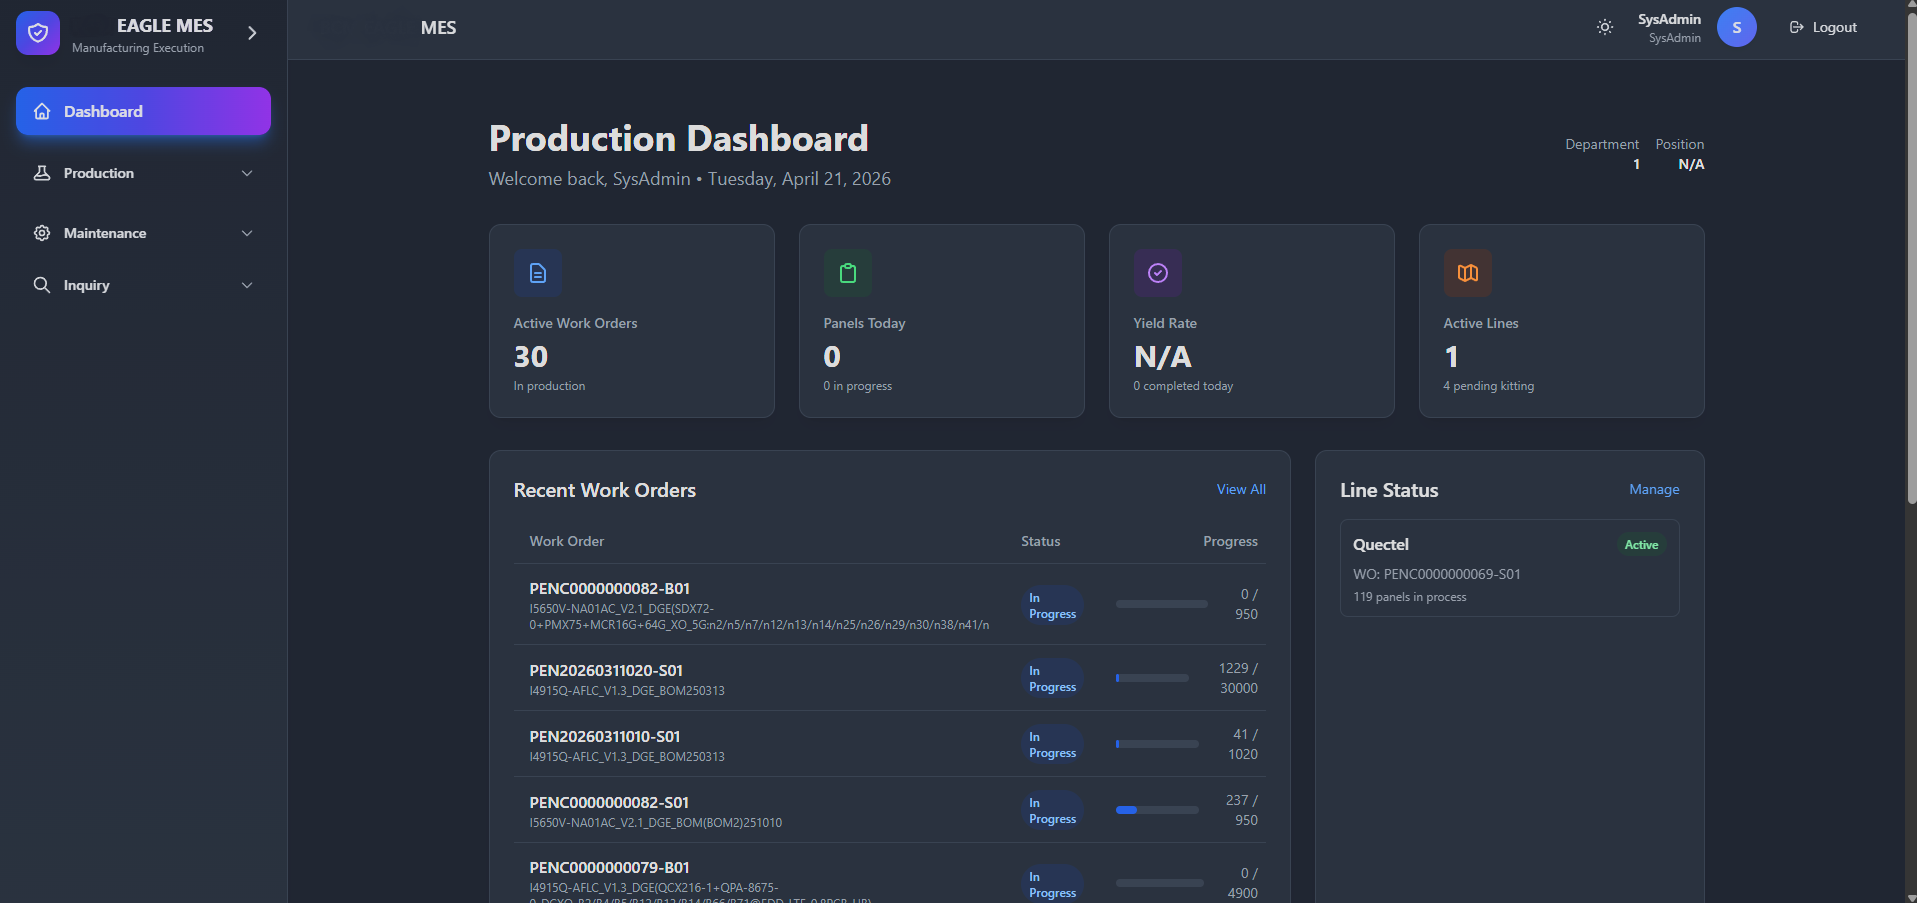Click the Panels Today card value 0
The image size is (1917, 903).
point(832,357)
